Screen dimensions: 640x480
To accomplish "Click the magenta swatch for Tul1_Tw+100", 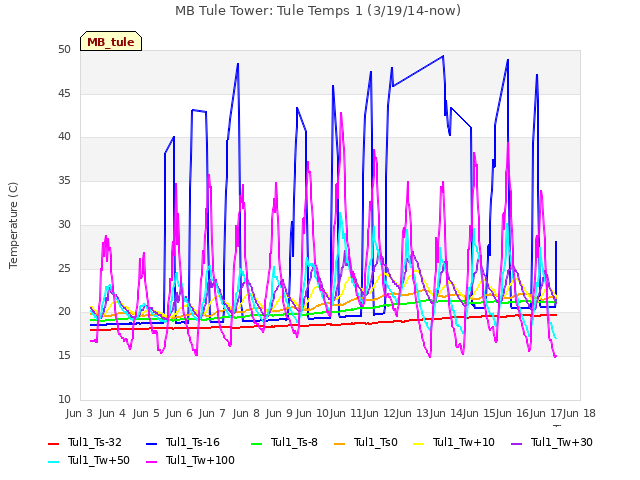I will pyautogui.click(x=151, y=461).
